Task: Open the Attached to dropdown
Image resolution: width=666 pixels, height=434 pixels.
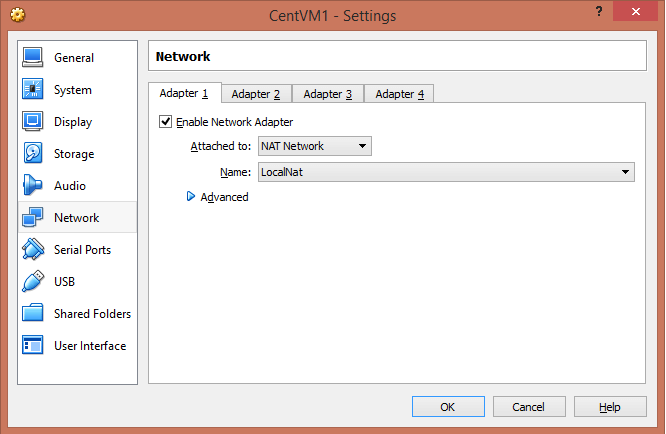Action: point(314,147)
